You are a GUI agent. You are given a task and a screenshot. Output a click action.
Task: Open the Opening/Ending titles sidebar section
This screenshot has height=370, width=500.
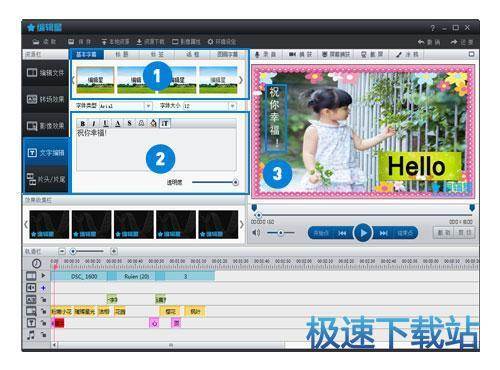pyautogui.click(x=46, y=179)
